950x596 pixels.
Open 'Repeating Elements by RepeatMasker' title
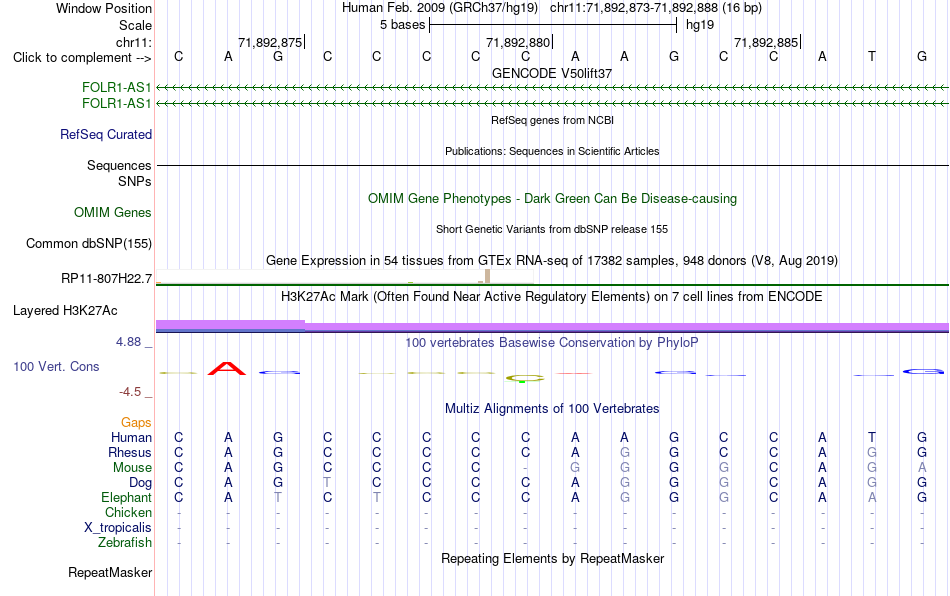click(x=552, y=558)
